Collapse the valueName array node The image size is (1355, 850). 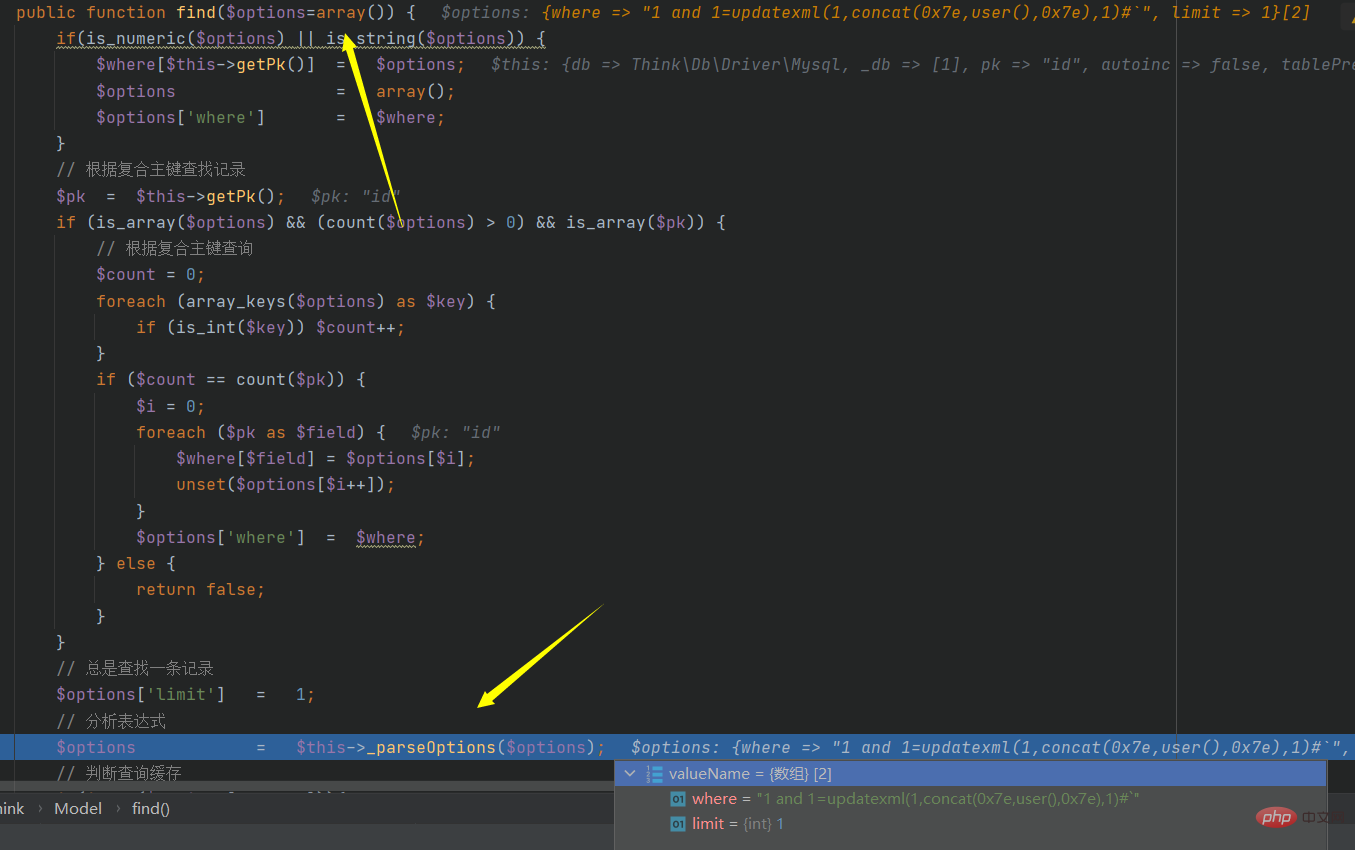(x=630, y=774)
